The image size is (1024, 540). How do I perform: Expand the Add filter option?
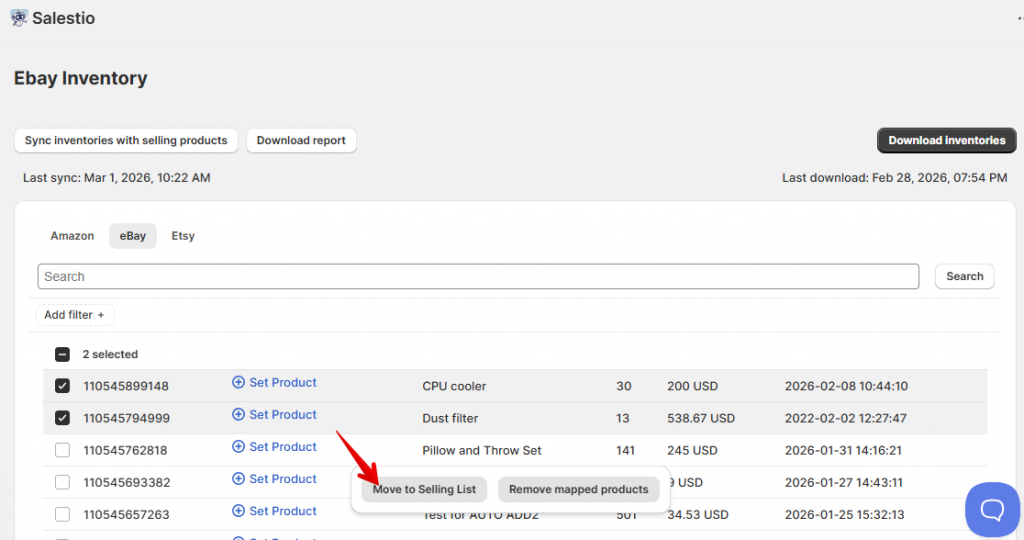click(75, 315)
